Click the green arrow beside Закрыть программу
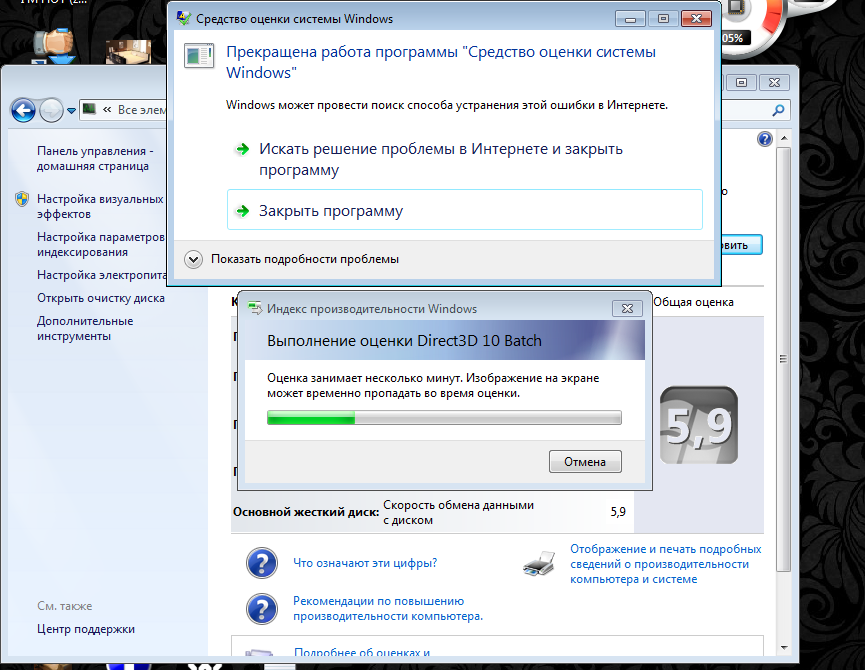The height and width of the screenshot is (670, 865). click(242, 211)
